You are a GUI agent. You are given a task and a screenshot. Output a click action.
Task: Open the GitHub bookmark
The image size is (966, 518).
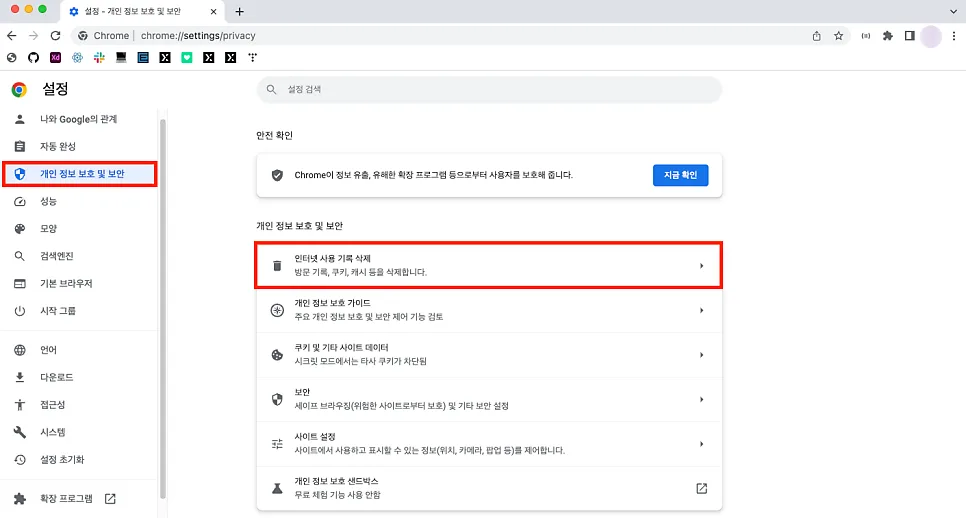pos(33,57)
